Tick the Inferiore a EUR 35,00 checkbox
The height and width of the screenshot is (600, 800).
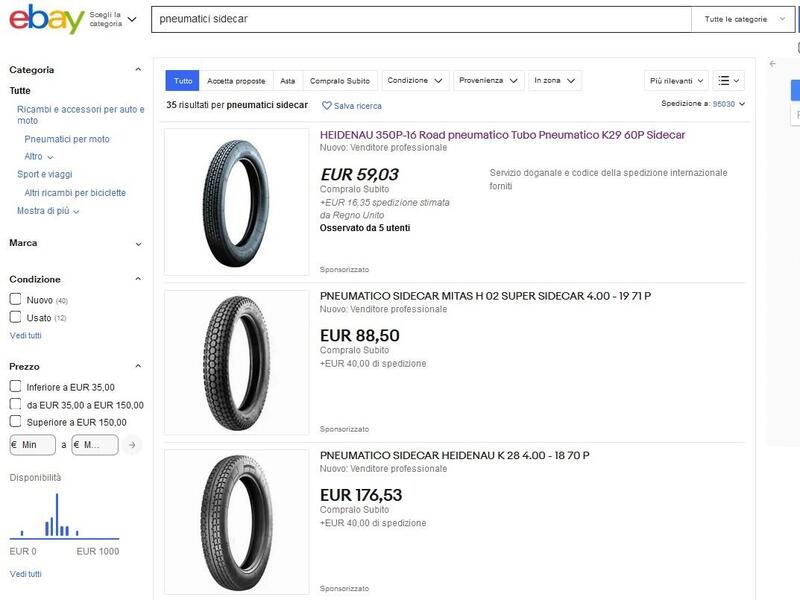point(16,387)
